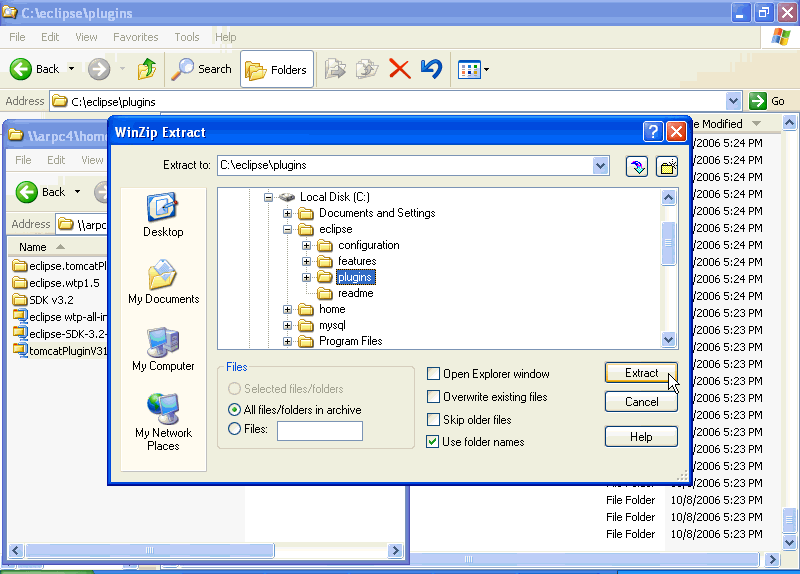The height and width of the screenshot is (574, 800).
Task: Select My Computer shortcut icon
Action: click(x=163, y=343)
